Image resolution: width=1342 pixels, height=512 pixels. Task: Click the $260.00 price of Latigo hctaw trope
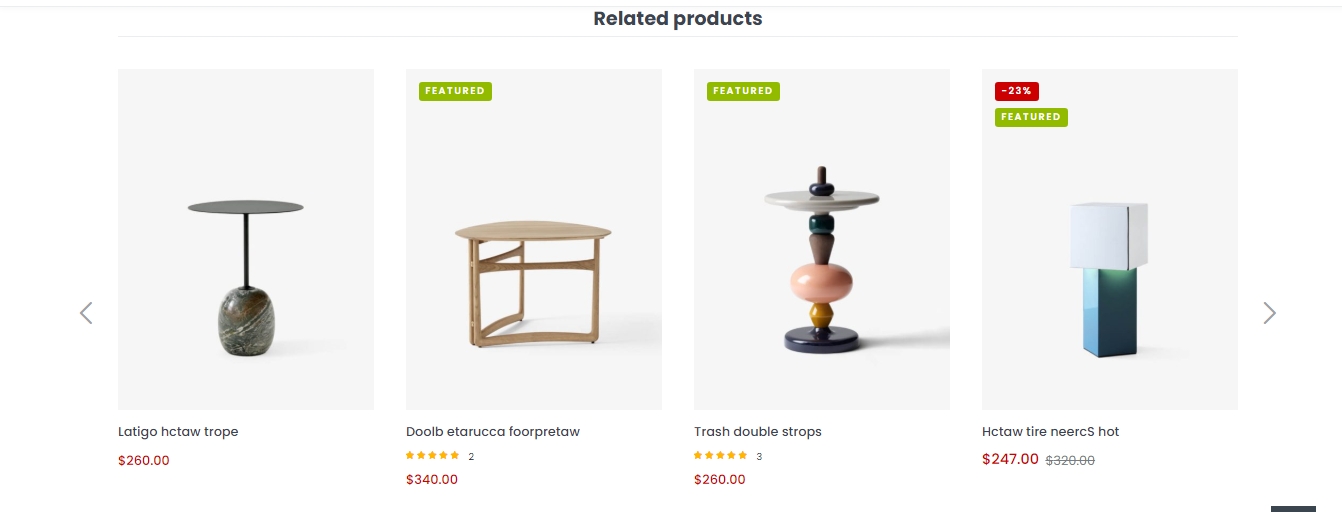144,461
